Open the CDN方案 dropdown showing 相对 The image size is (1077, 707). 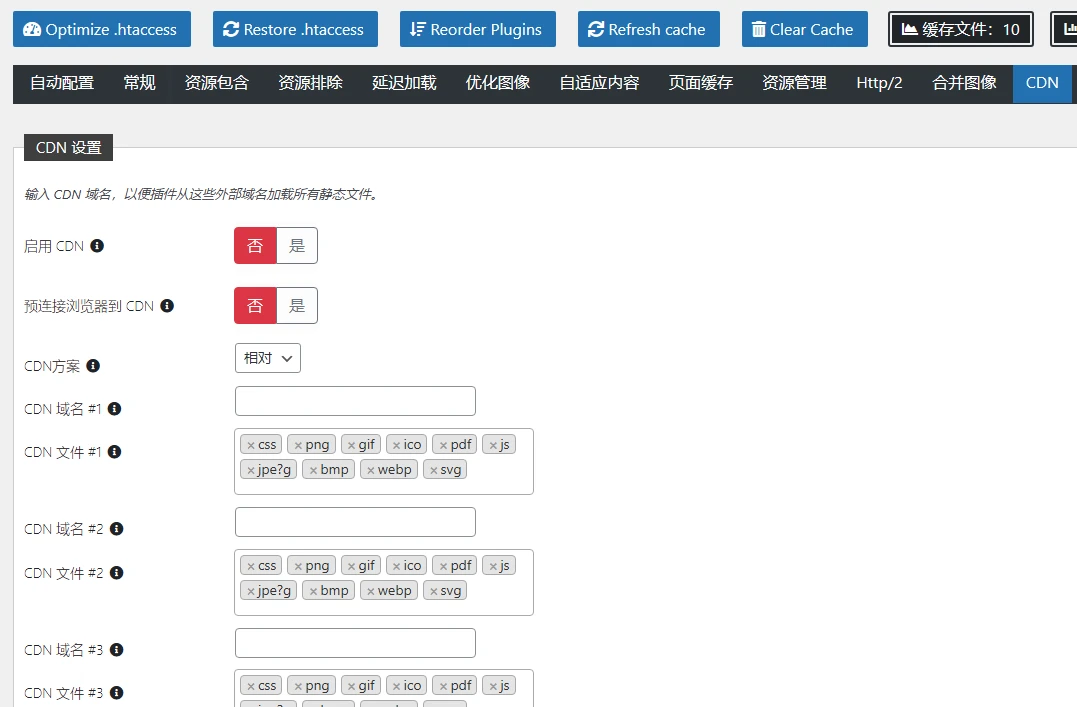[267, 357]
